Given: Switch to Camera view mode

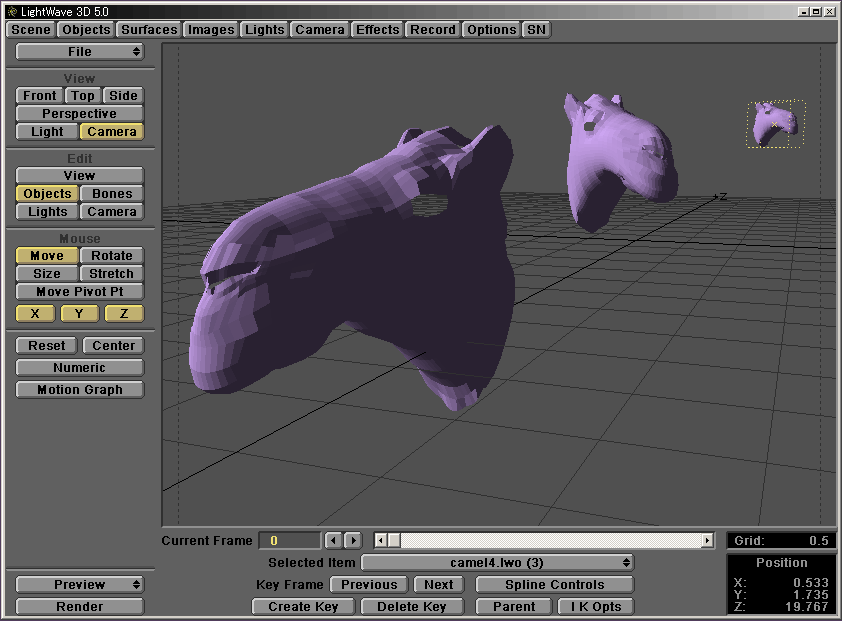Looking at the screenshot, I should 112,132.
